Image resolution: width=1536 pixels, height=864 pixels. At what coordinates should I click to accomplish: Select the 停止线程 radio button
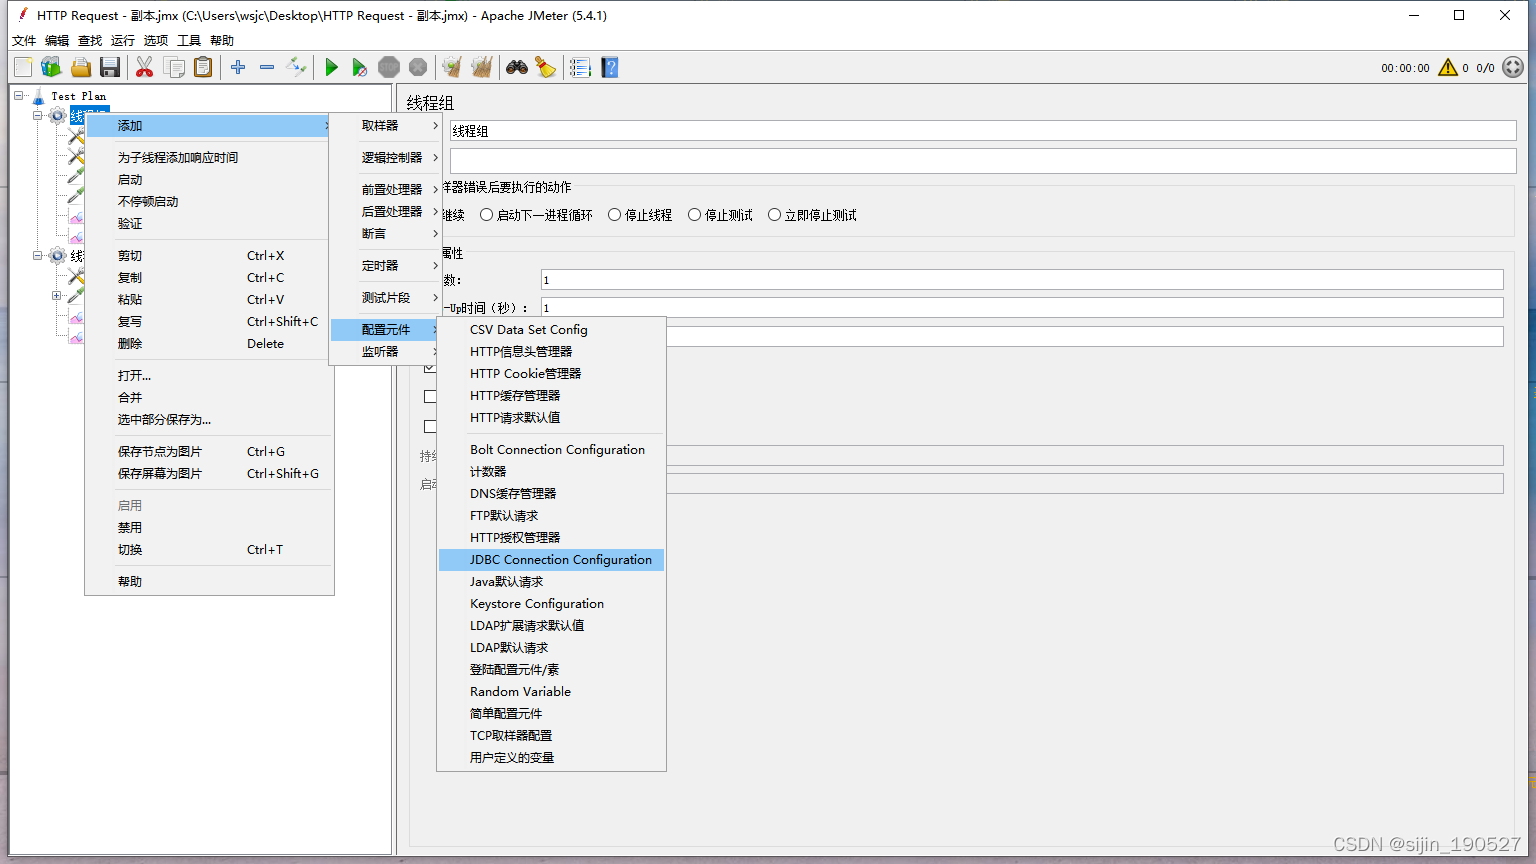(615, 215)
